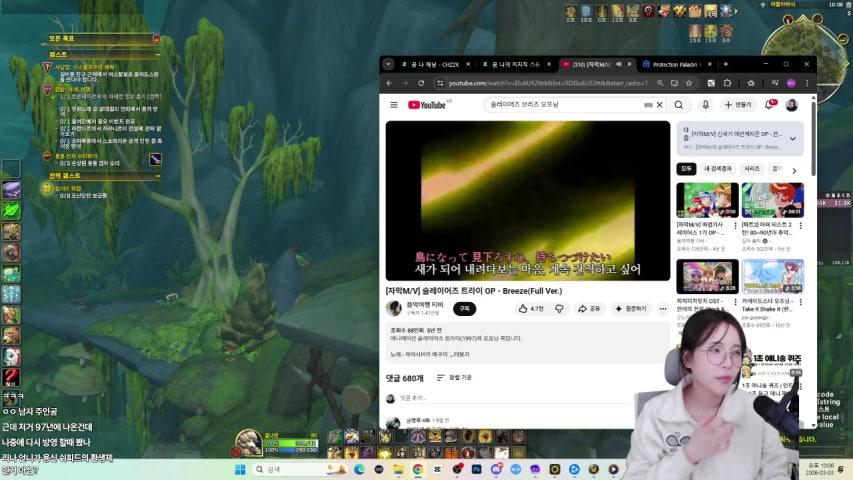Like the video with thumbs up
This screenshot has height=480, width=853.
pyautogui.click(x=530, y=309)
